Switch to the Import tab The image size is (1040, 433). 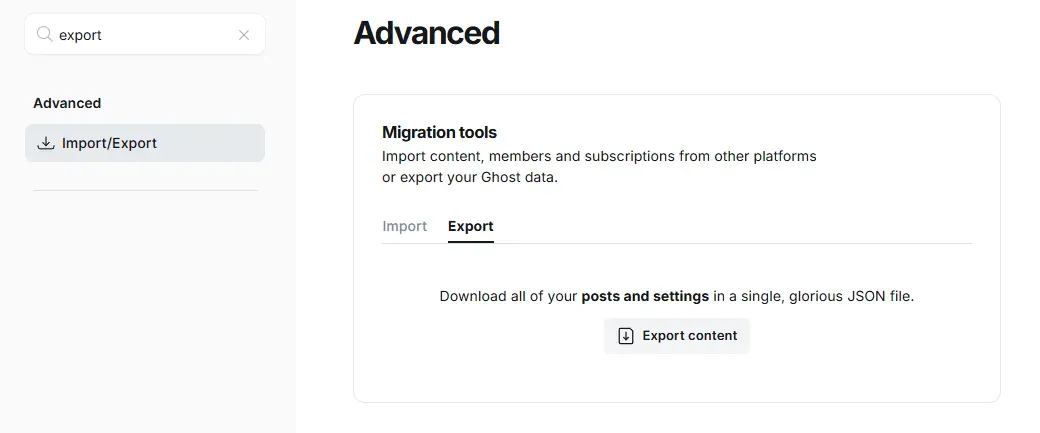404,226
